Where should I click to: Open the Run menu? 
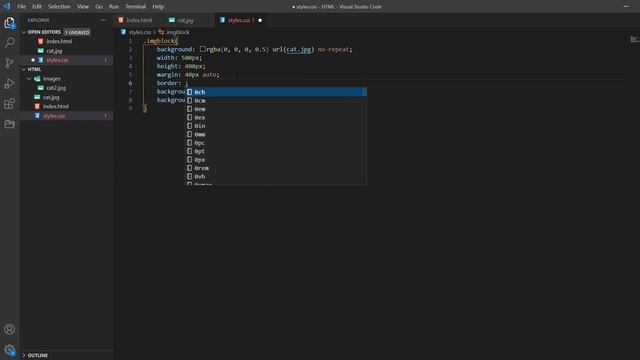pos(114,7)
